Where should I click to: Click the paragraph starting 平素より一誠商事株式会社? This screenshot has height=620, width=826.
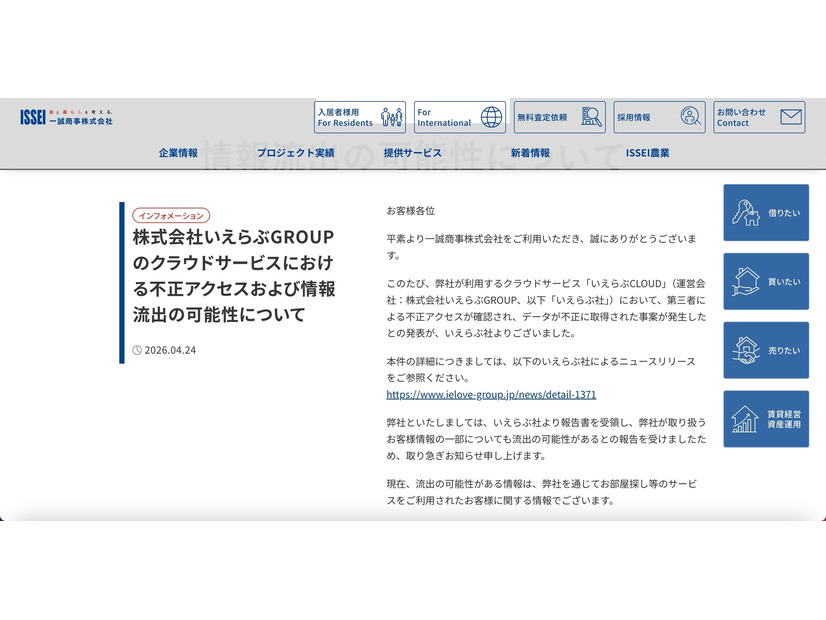point(542,247)
